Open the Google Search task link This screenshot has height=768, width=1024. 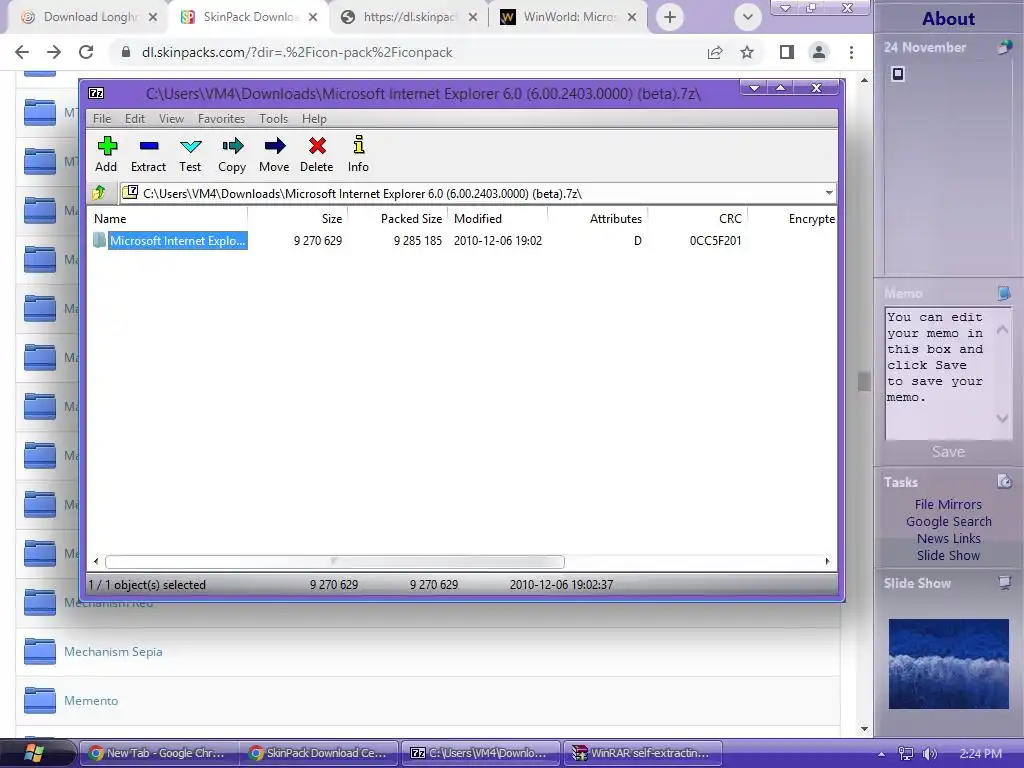click(948, 521)
